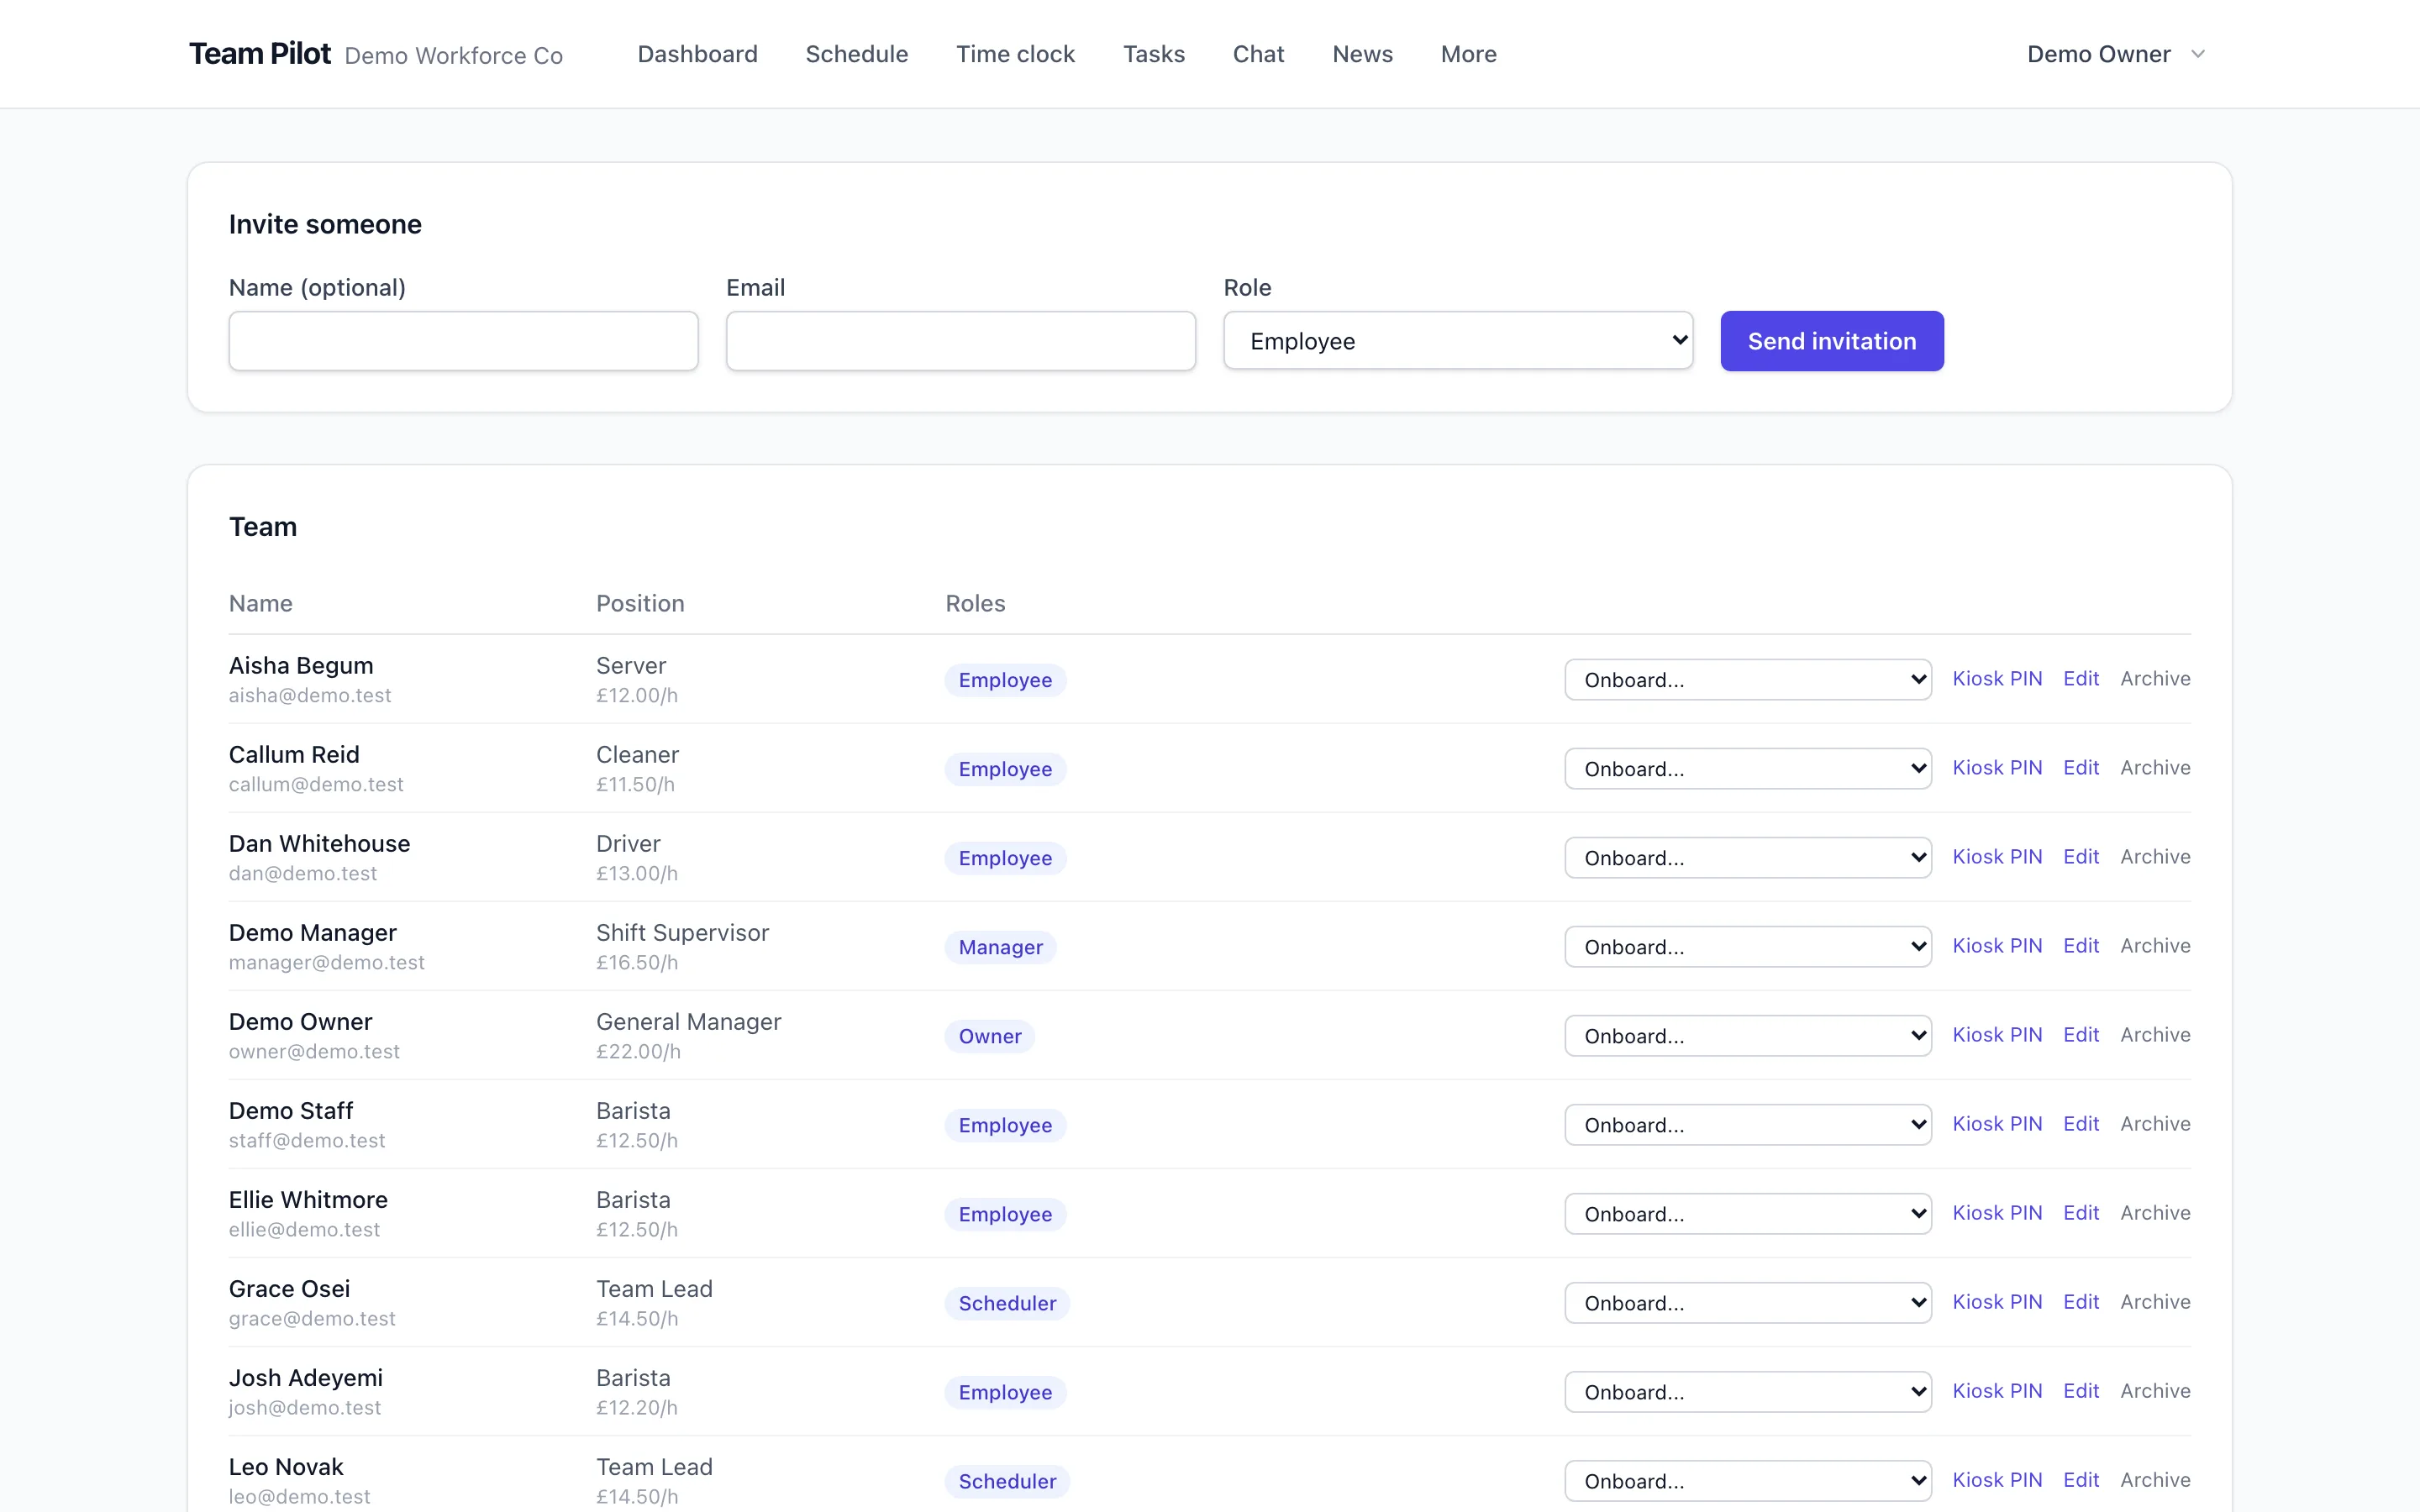
Task: Open the More menu in navigation
Action: click(1468, 54)
